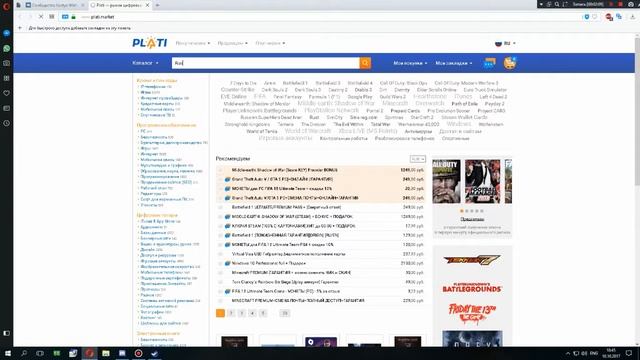Image resolution: width=640 pixels, height=360 pixels.
Task: Click the PLATI logo
Action: pyautogui.click(x=150, y=43)
